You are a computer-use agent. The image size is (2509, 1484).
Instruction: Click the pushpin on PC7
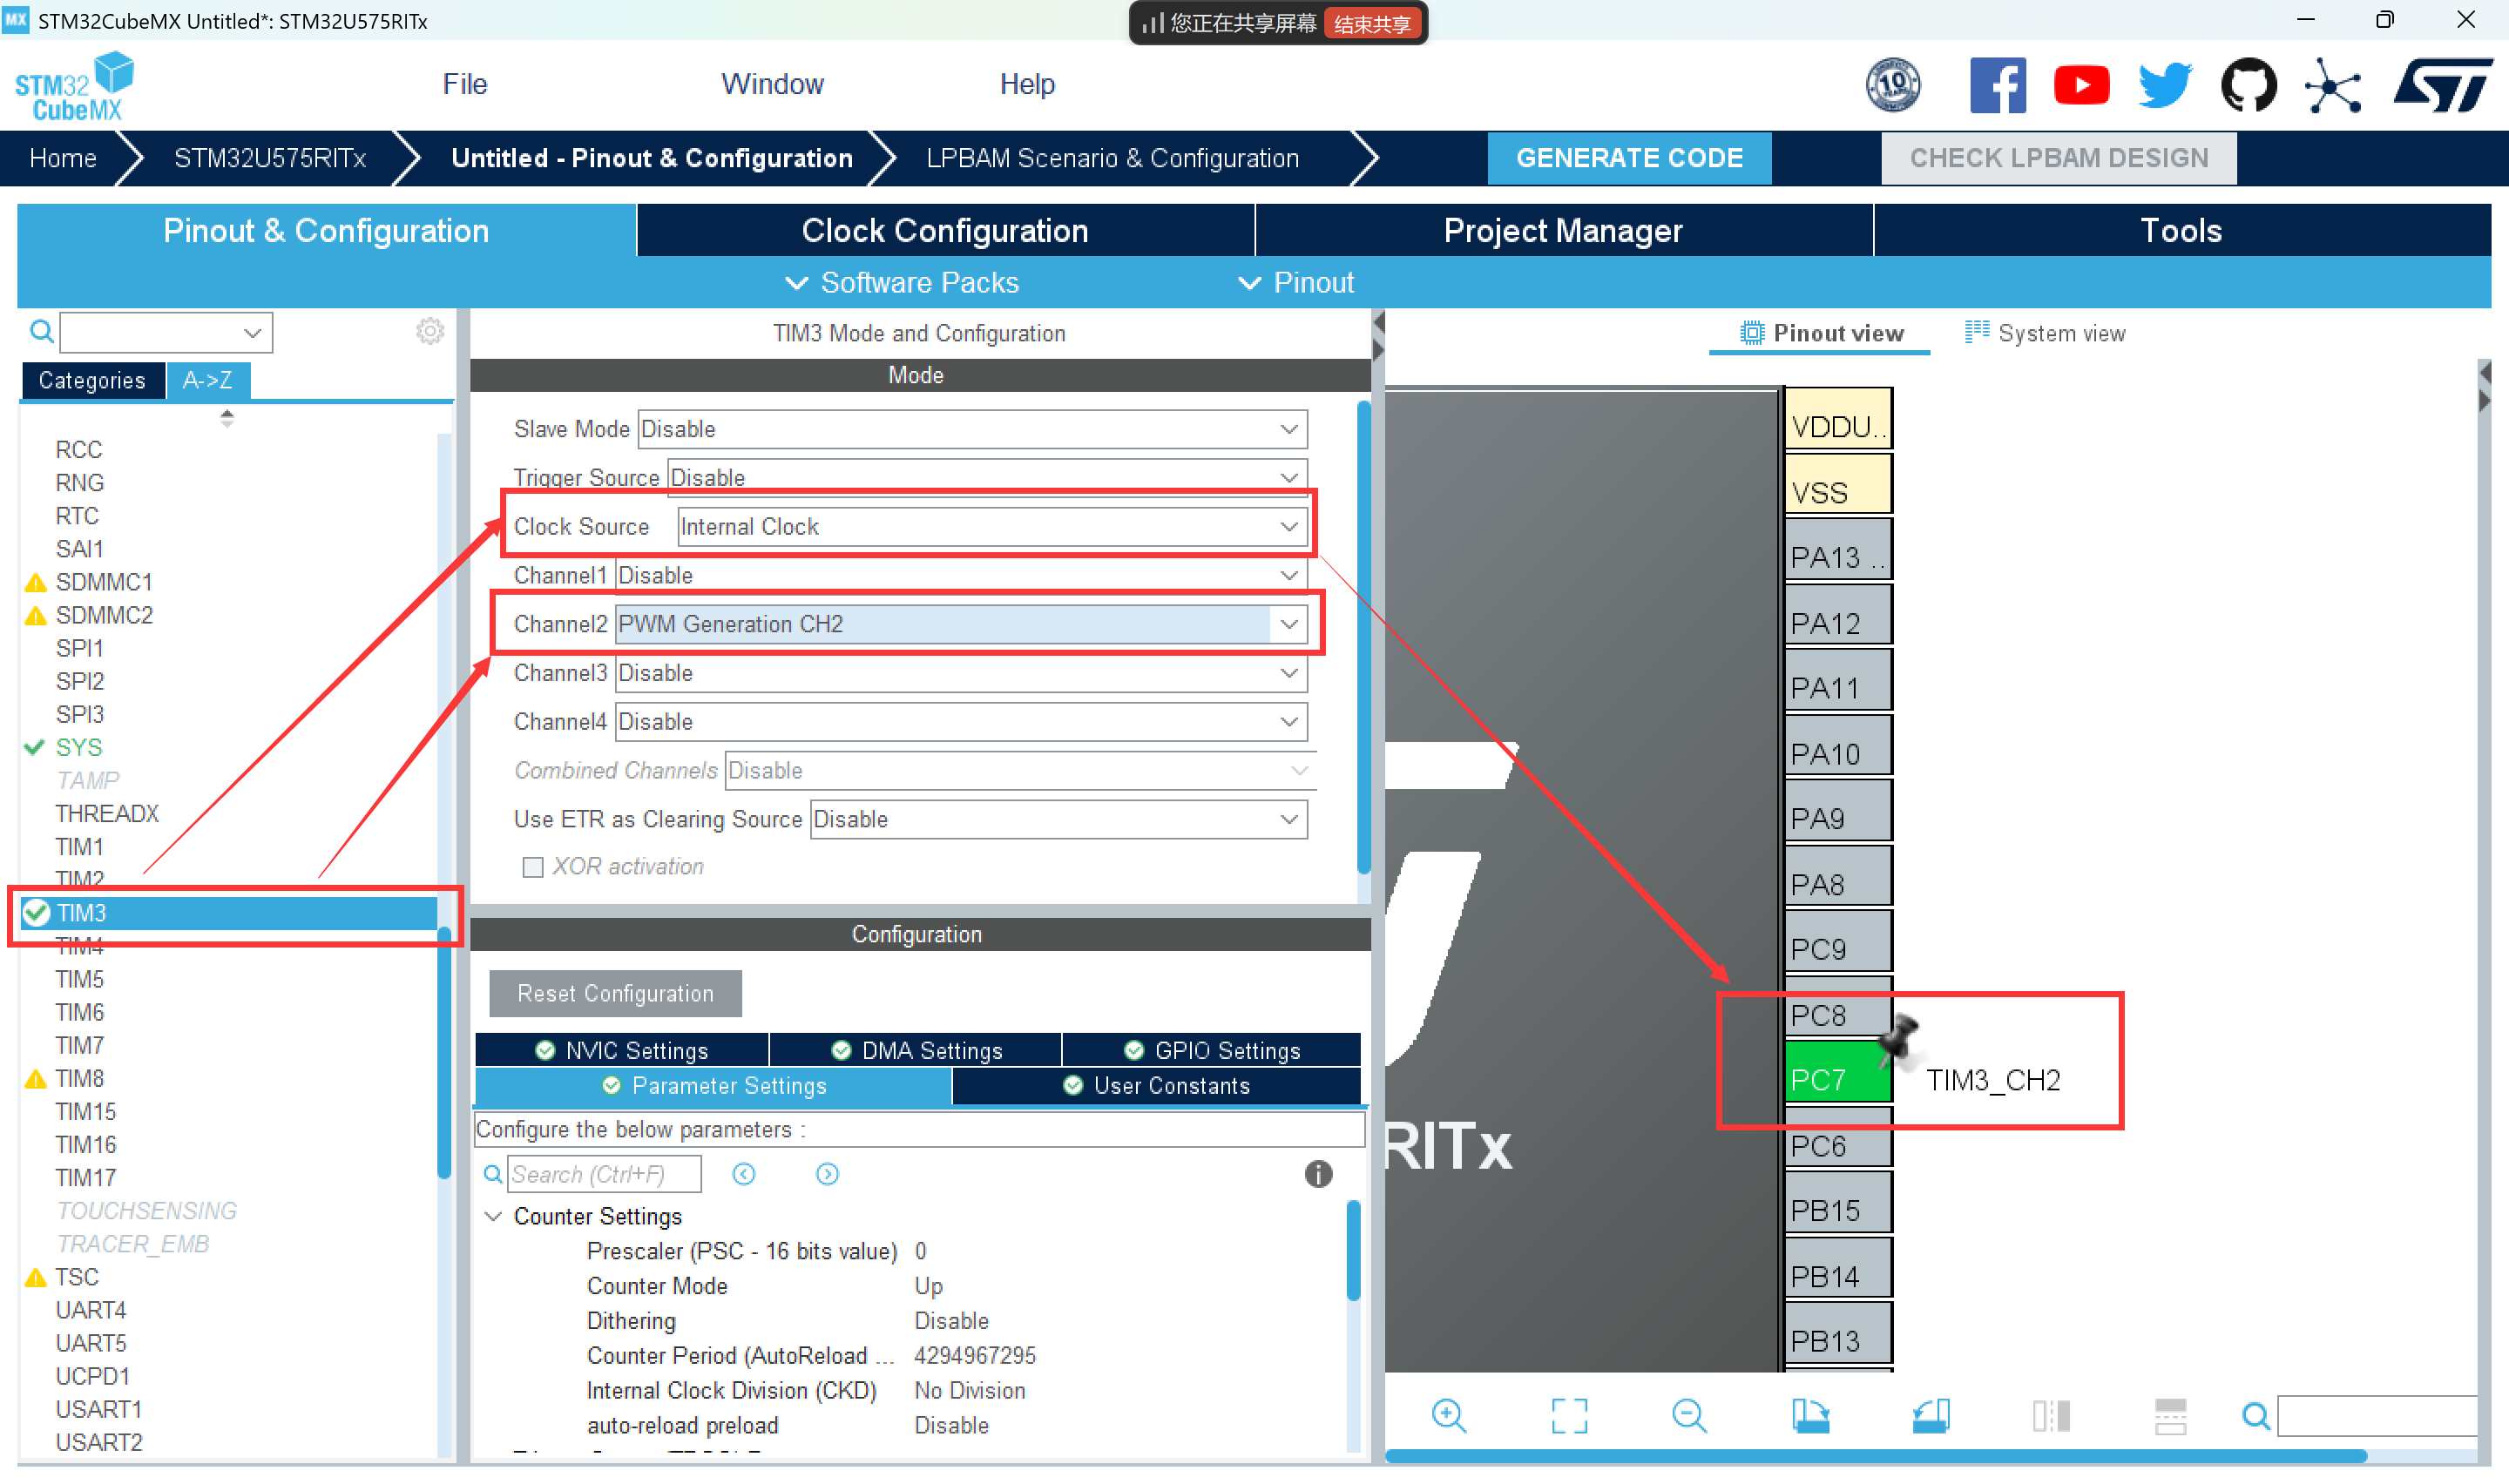(1897, 1039)
